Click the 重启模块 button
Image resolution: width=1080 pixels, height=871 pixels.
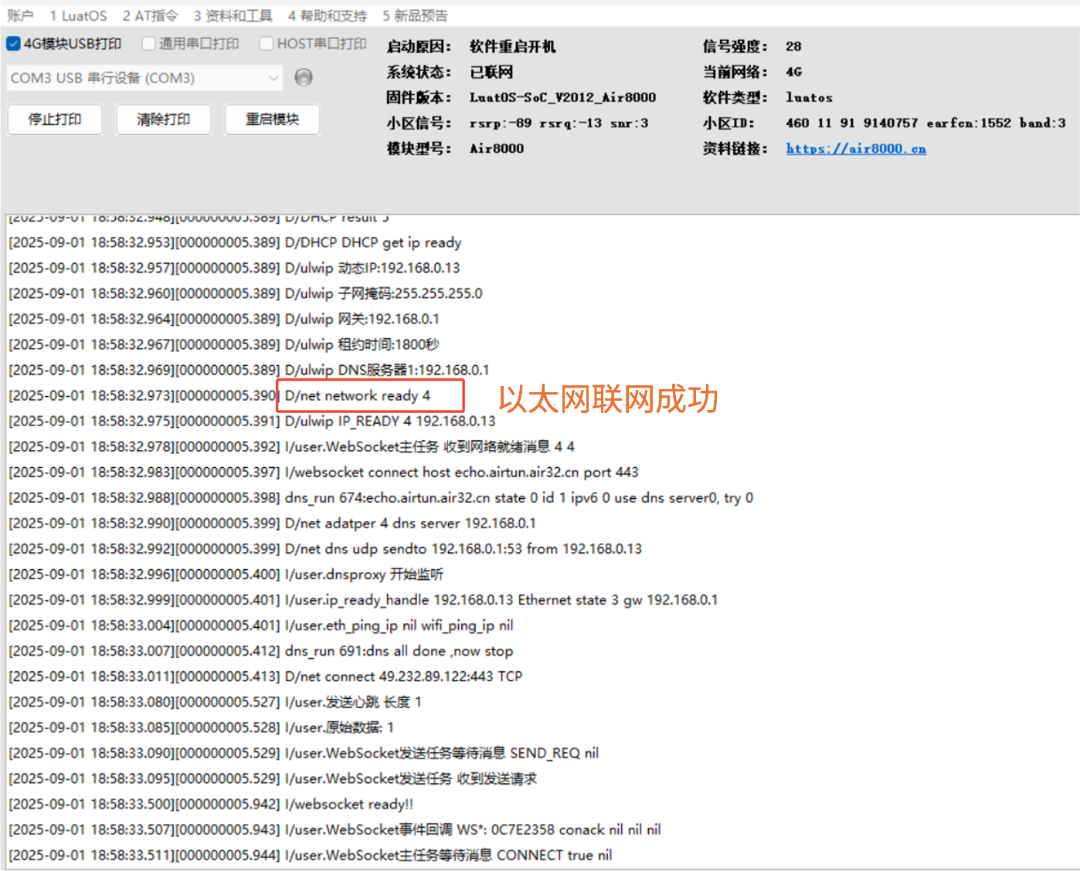[273, 119]
